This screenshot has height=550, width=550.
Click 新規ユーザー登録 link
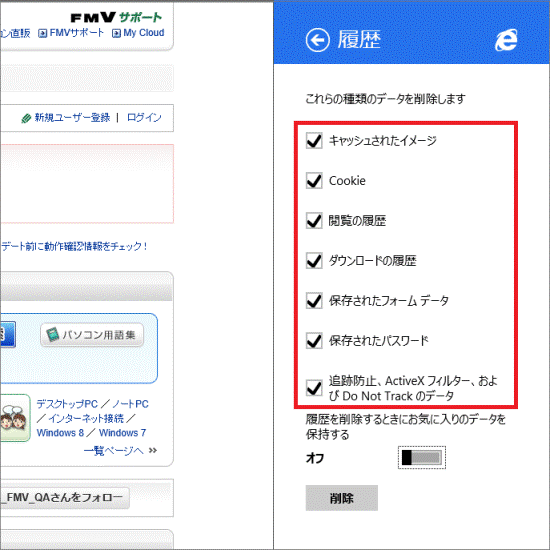click(x=72, y=118)
